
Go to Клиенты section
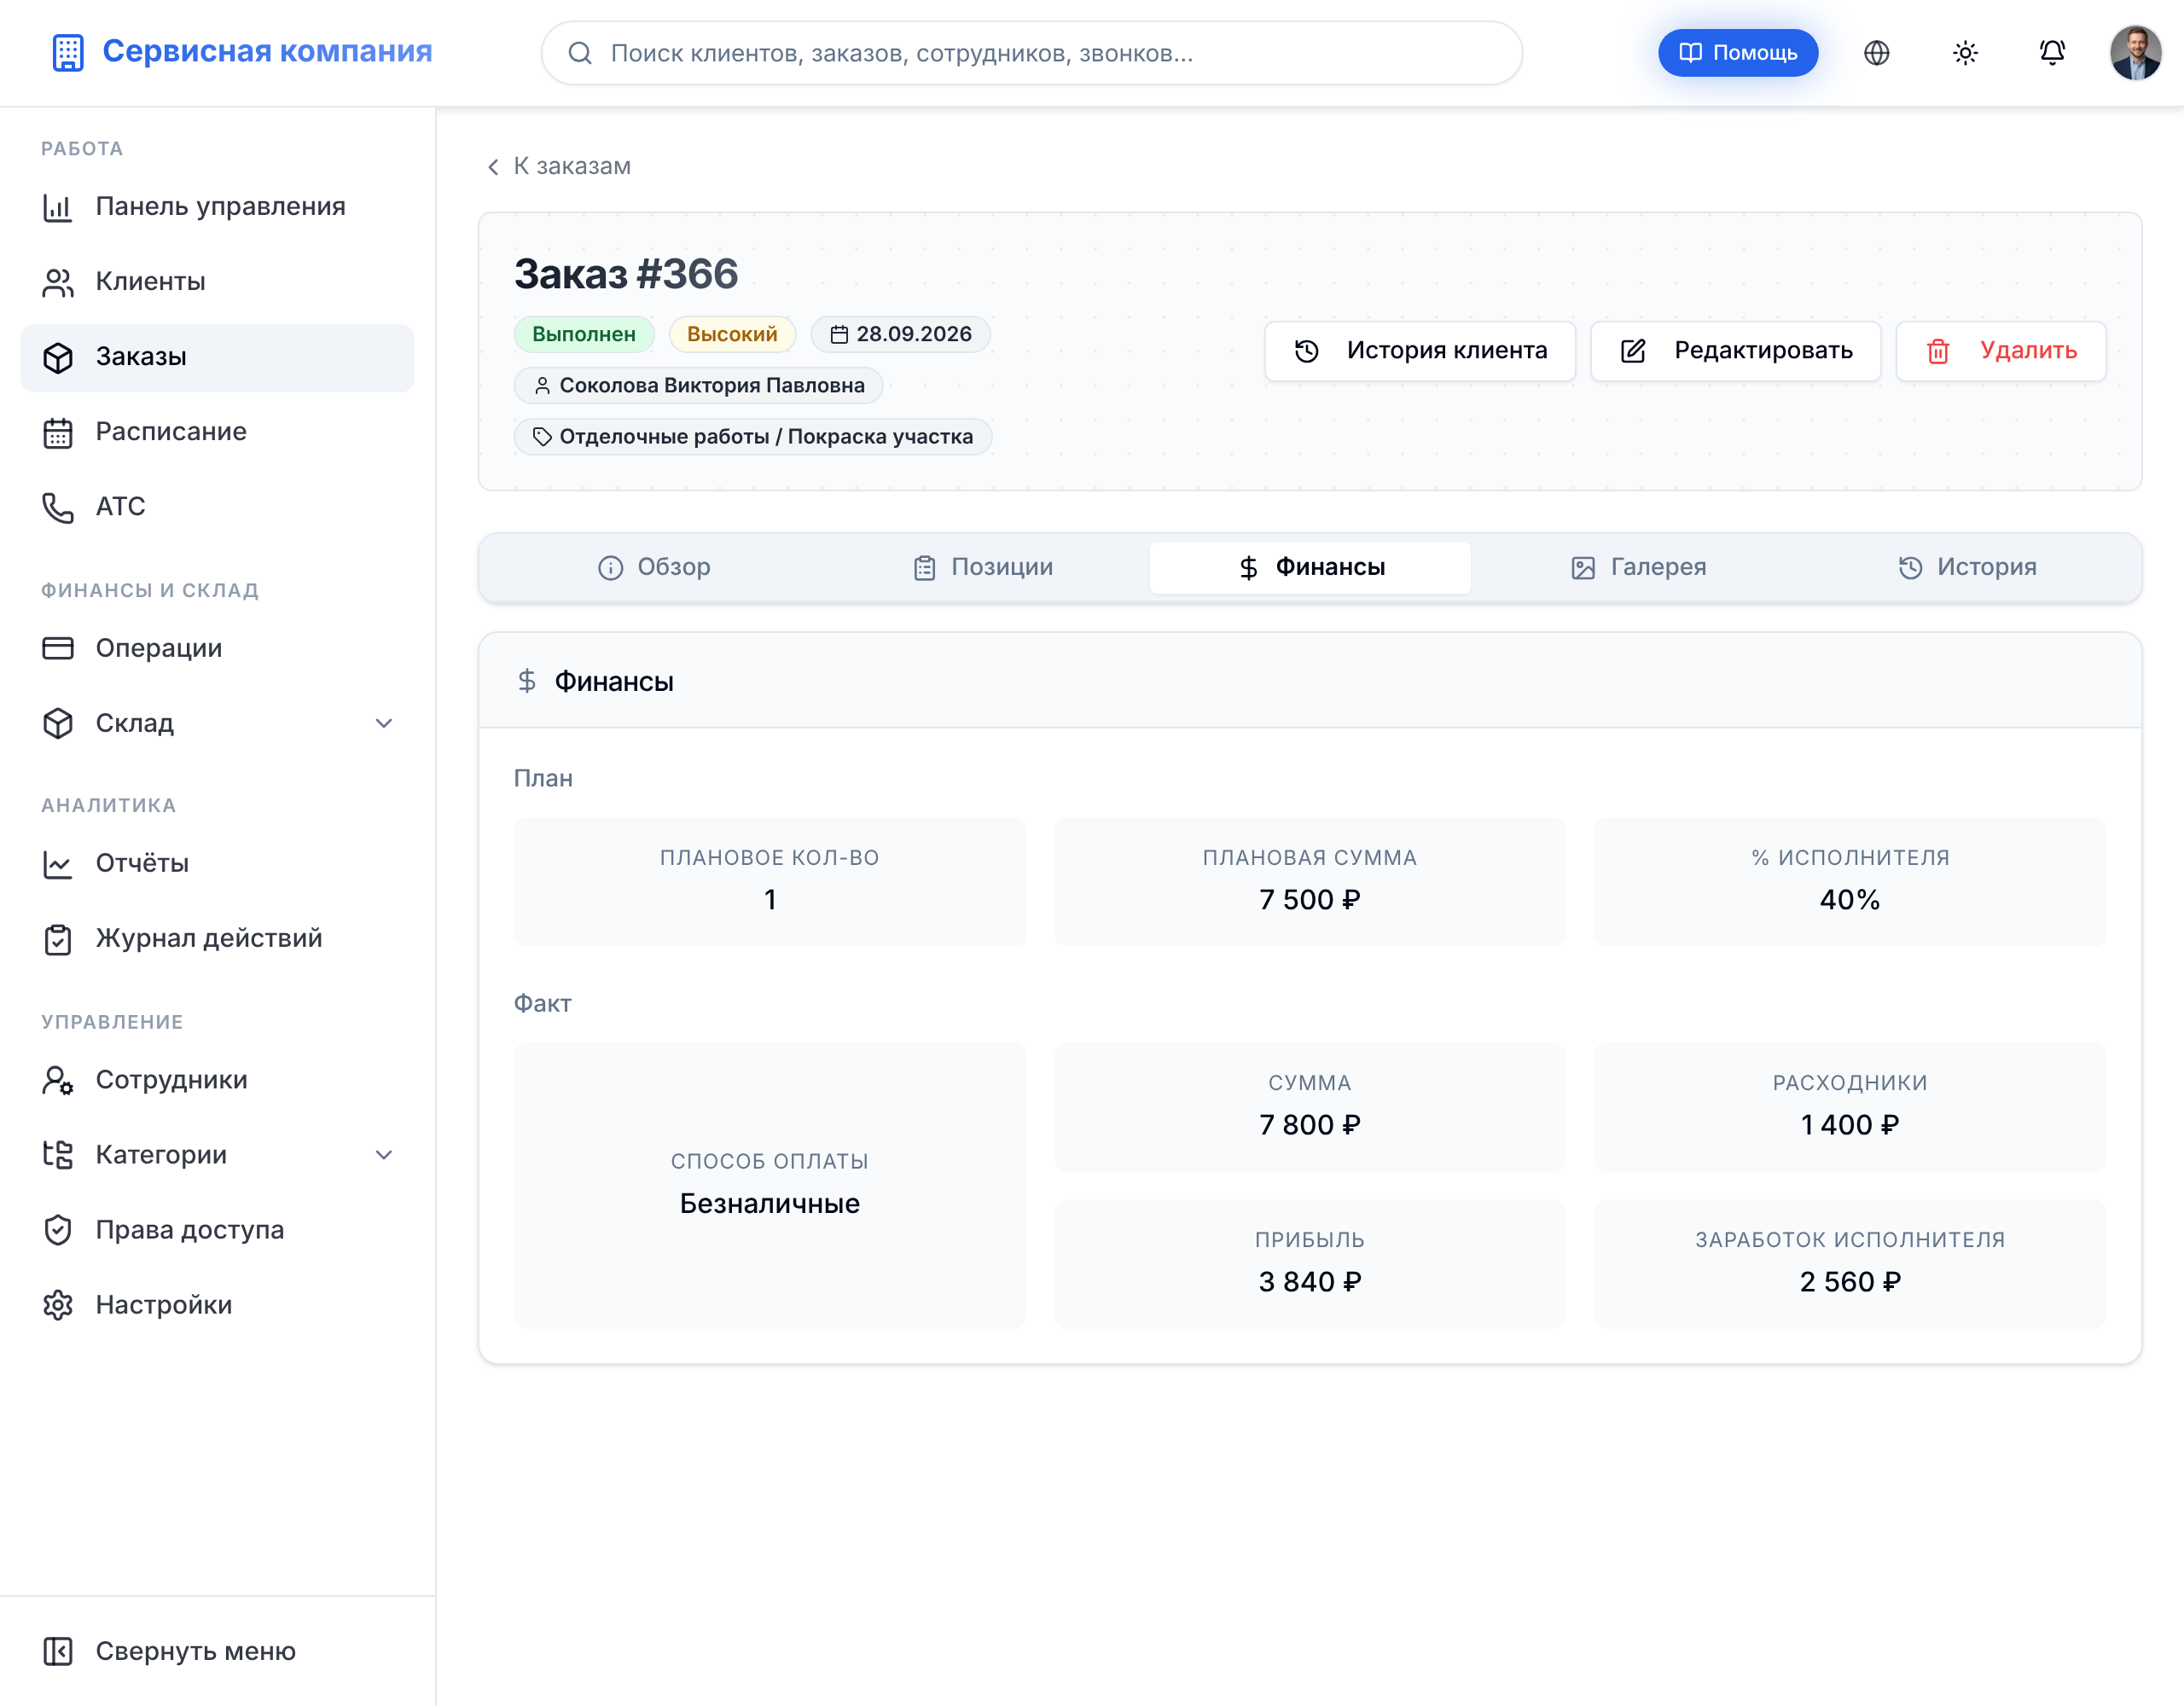coord(217,282)
